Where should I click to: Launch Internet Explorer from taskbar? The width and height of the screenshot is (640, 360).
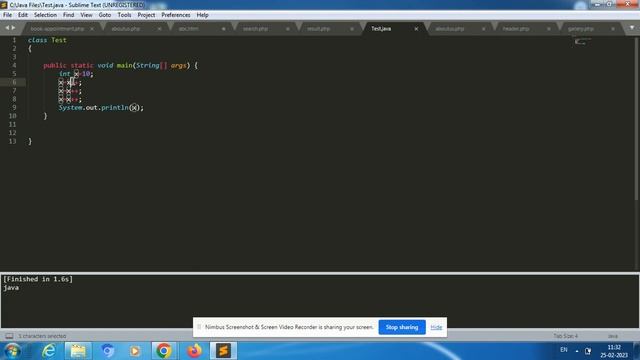(49, 351)
